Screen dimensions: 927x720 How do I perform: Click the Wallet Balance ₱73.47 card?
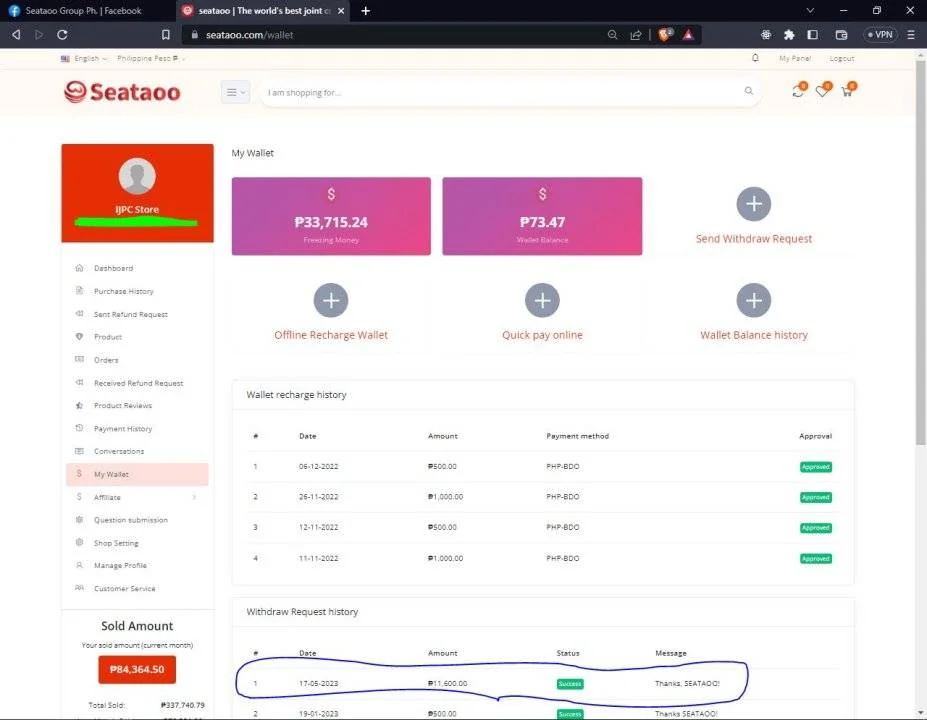(542, 216)
